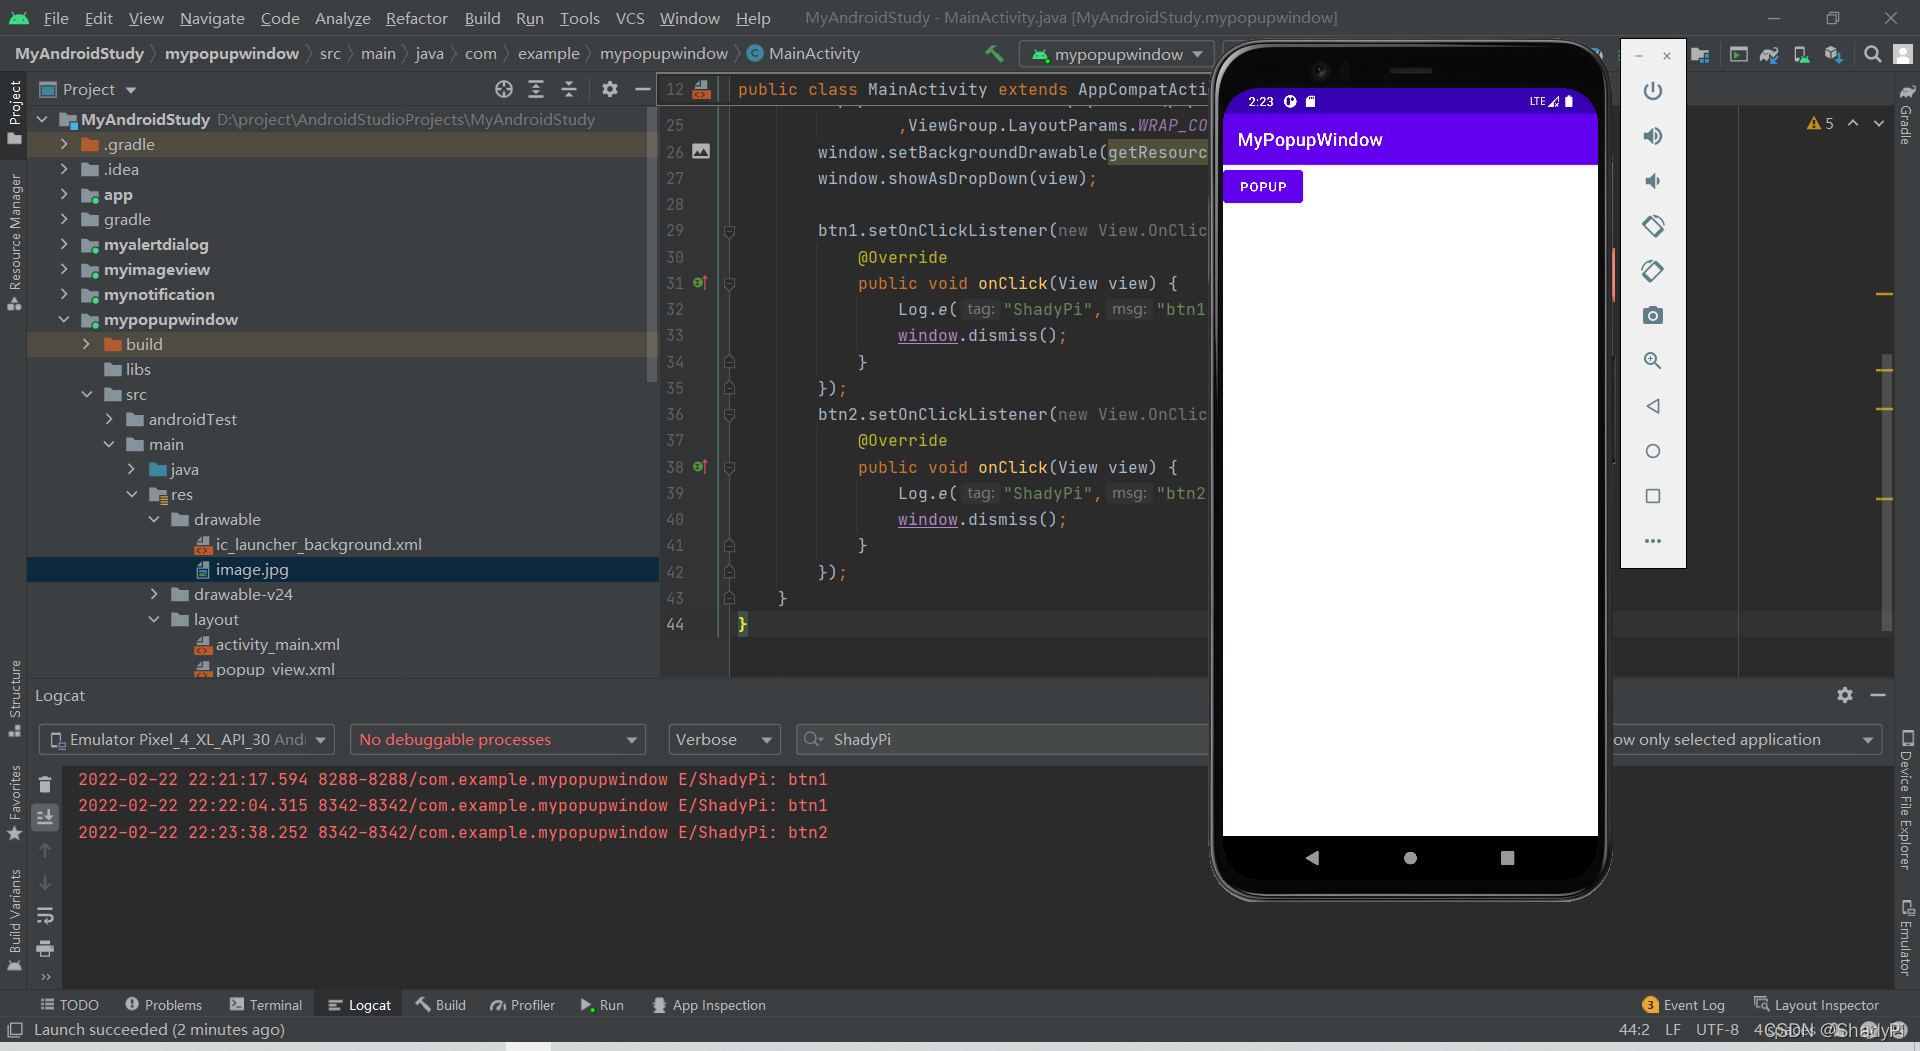Image resolution: width=1920 pixels, height=1051 pixels.
Task: Open the Analyze menu
Action: (342, 18)
